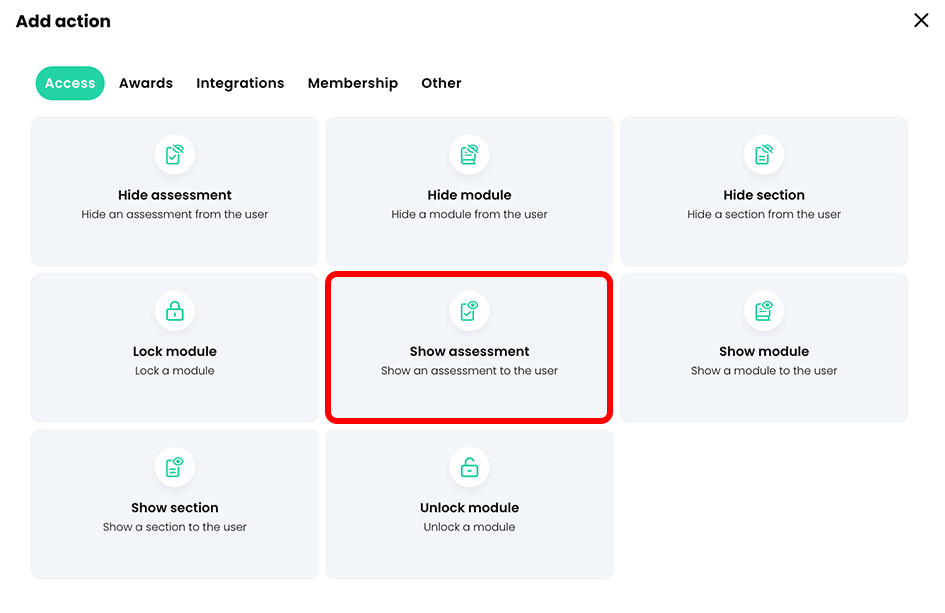Pick the Lock module action card

tap(175, 347)
